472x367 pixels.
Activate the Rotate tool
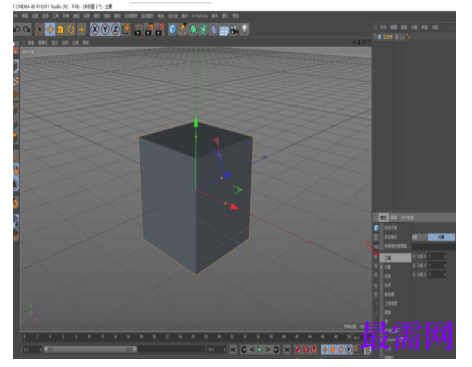point(71,30)
